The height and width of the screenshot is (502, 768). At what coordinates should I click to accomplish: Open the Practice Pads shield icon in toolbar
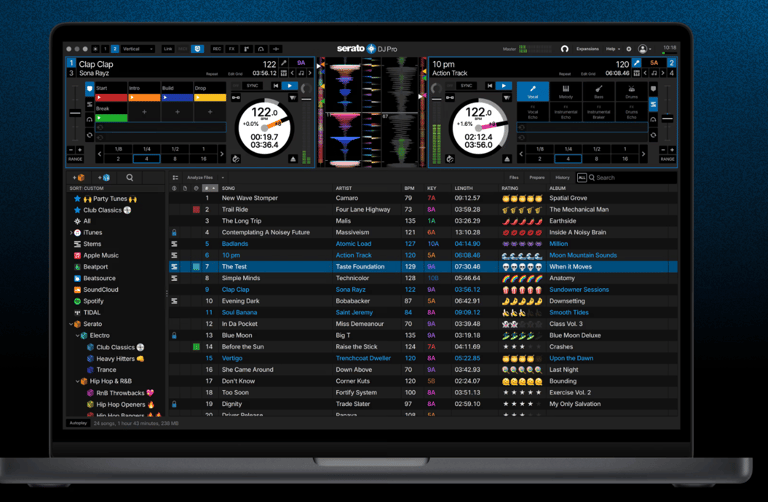point(197,49)
